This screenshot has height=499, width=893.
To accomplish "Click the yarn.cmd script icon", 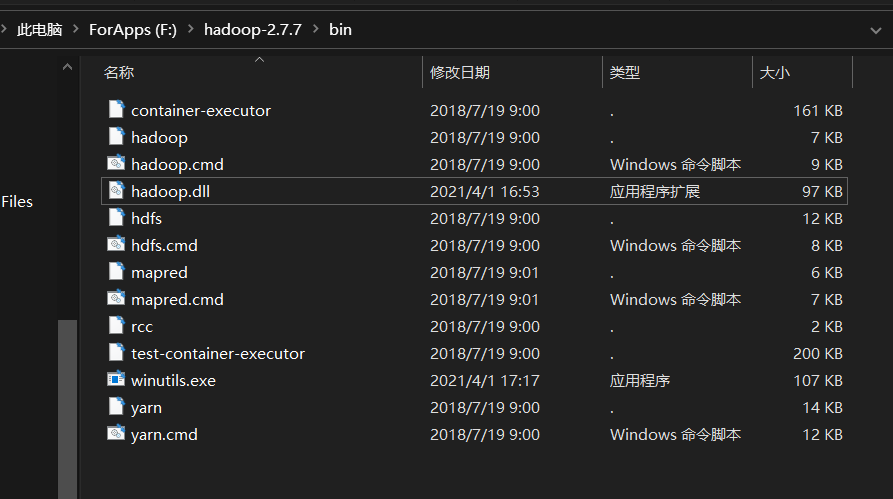I will click(116, 434).
